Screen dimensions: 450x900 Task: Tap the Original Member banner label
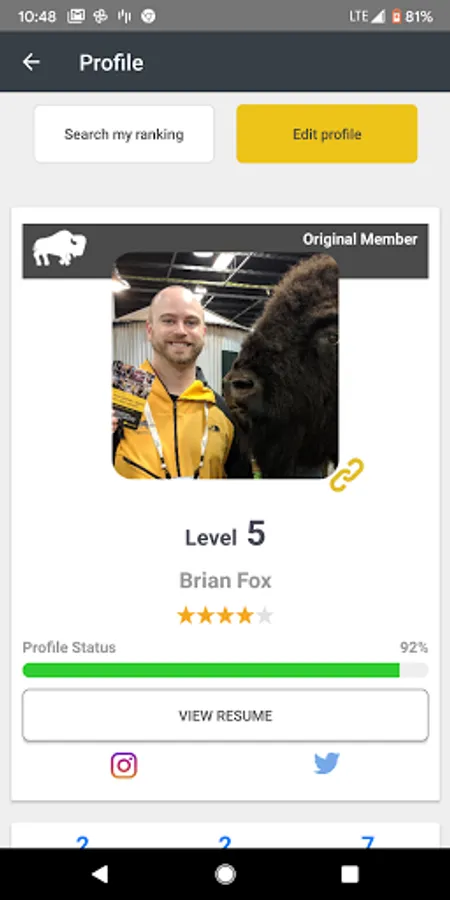360,239
